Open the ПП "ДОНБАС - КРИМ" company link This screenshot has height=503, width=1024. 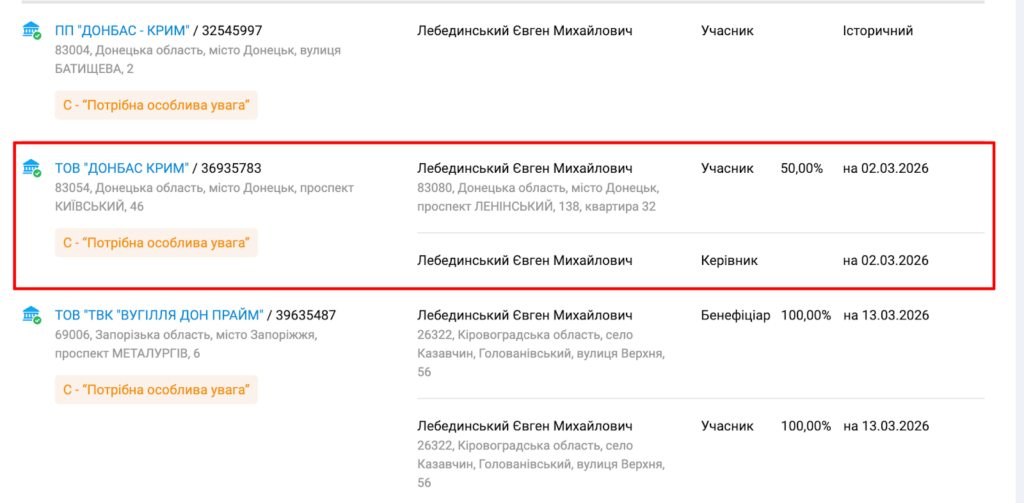point(122,31)
